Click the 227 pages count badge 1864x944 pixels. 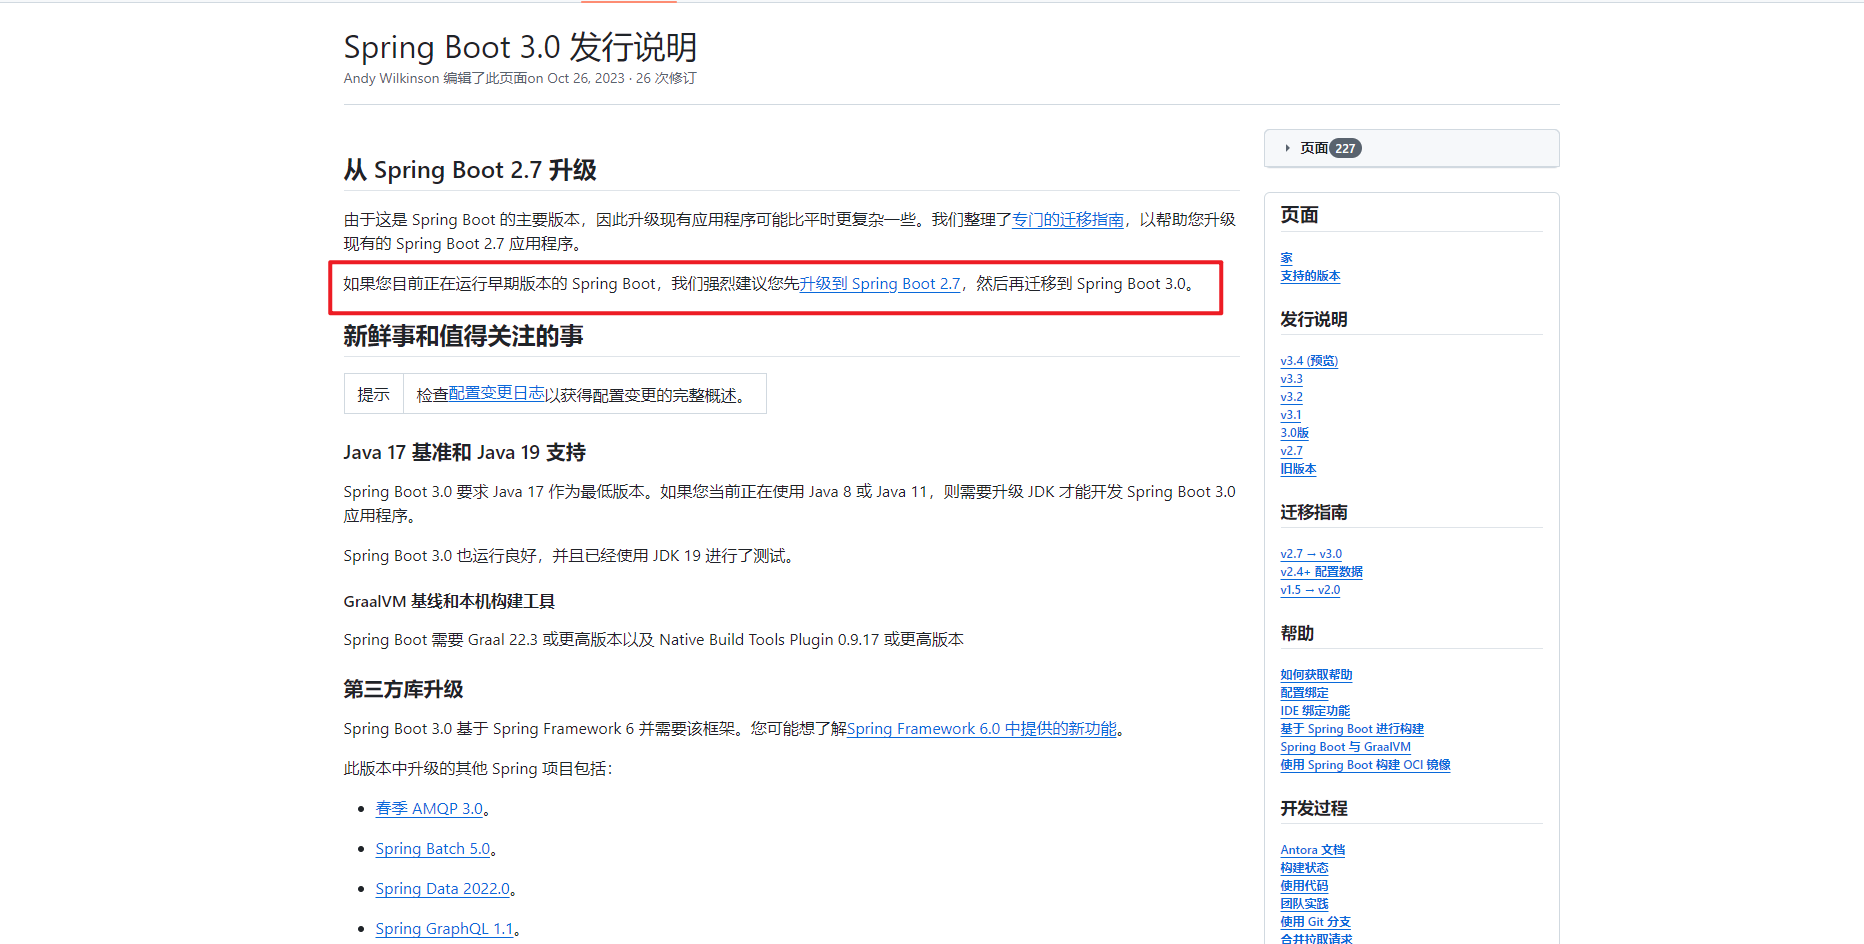point(1345,148)
